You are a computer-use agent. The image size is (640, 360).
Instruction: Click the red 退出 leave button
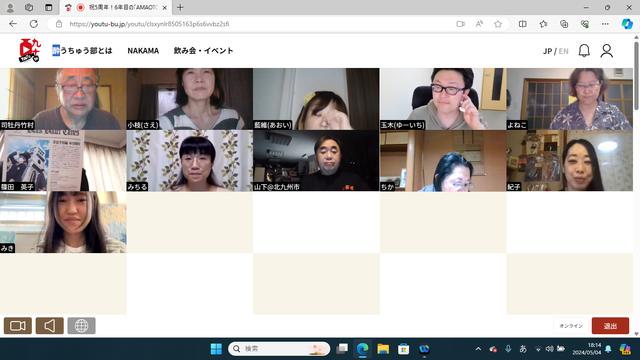(610, 326)
